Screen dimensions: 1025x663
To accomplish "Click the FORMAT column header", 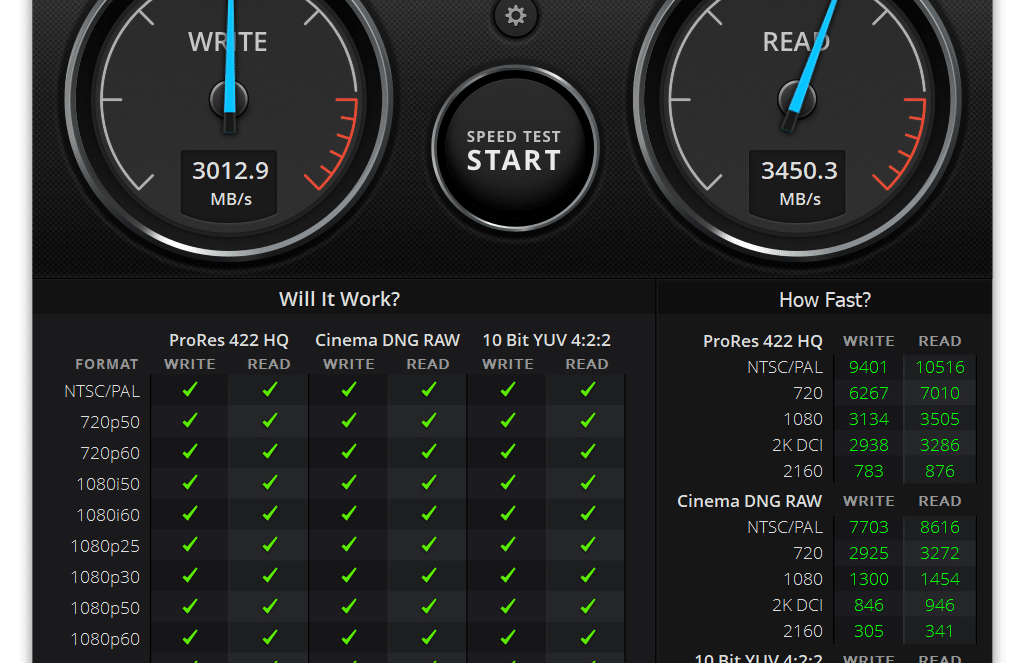I will [107, 364].
